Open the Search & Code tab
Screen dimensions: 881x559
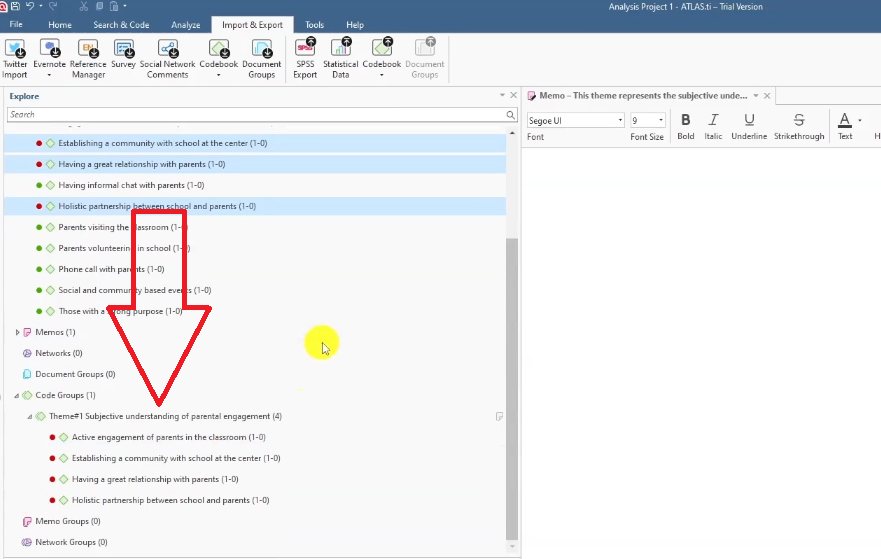[x=121, y=24]
